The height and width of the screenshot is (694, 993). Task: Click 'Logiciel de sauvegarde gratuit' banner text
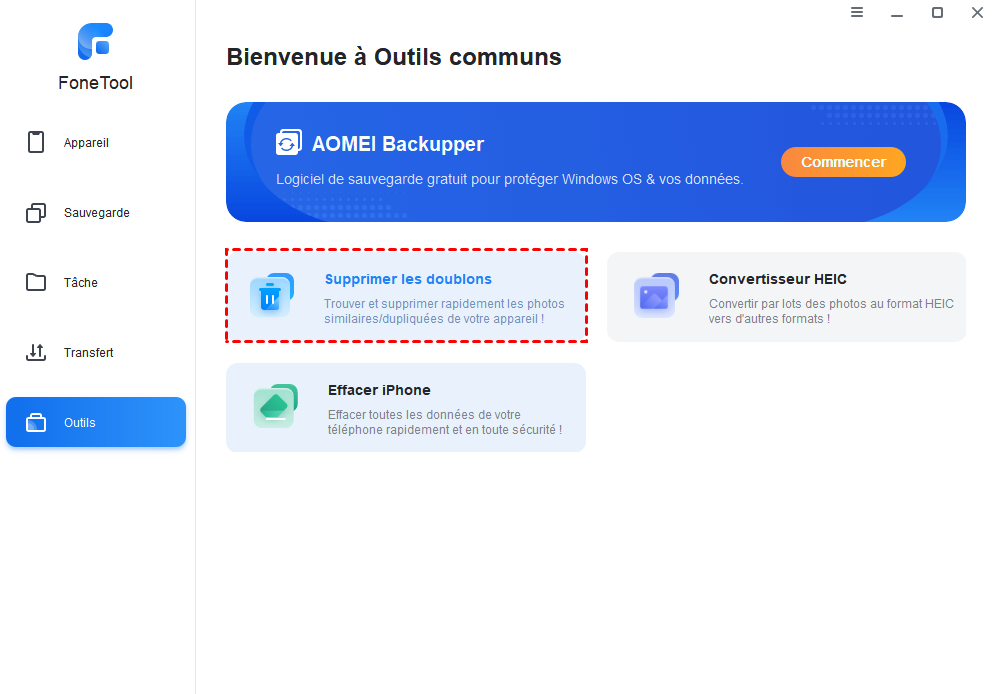tap(509, 179)
